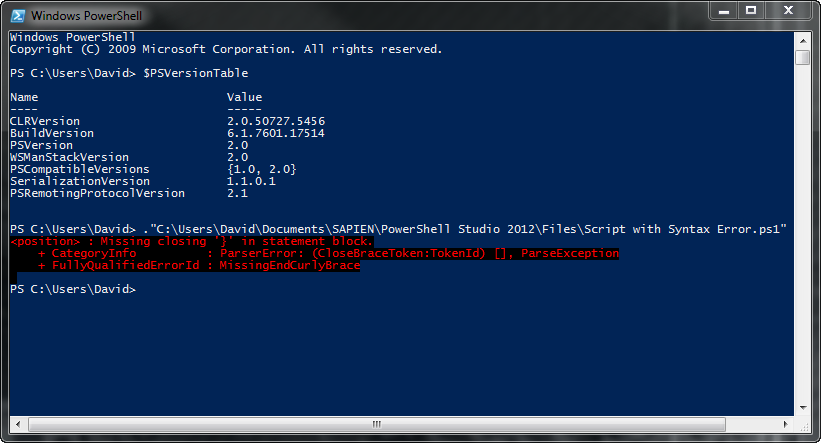The width and height of the screenshot is (821, 443).
Task: Click the Windows PowerShell title bar text
Action: tap(86, 16)
